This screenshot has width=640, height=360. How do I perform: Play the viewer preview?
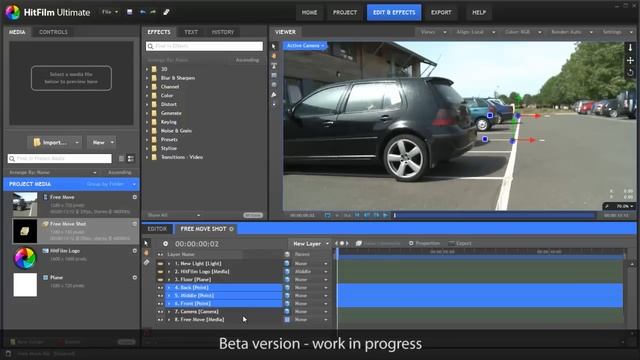[385, 215]
